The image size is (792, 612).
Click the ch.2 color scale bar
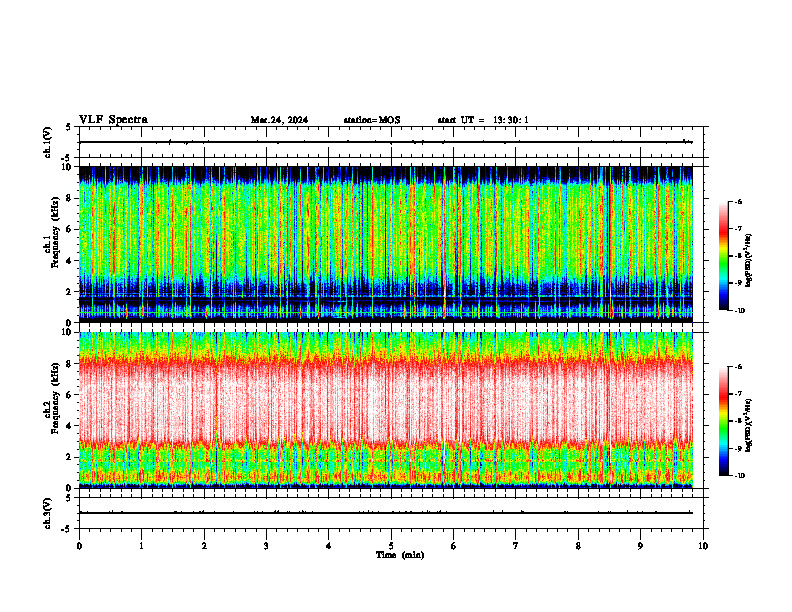tap(723, 421)
